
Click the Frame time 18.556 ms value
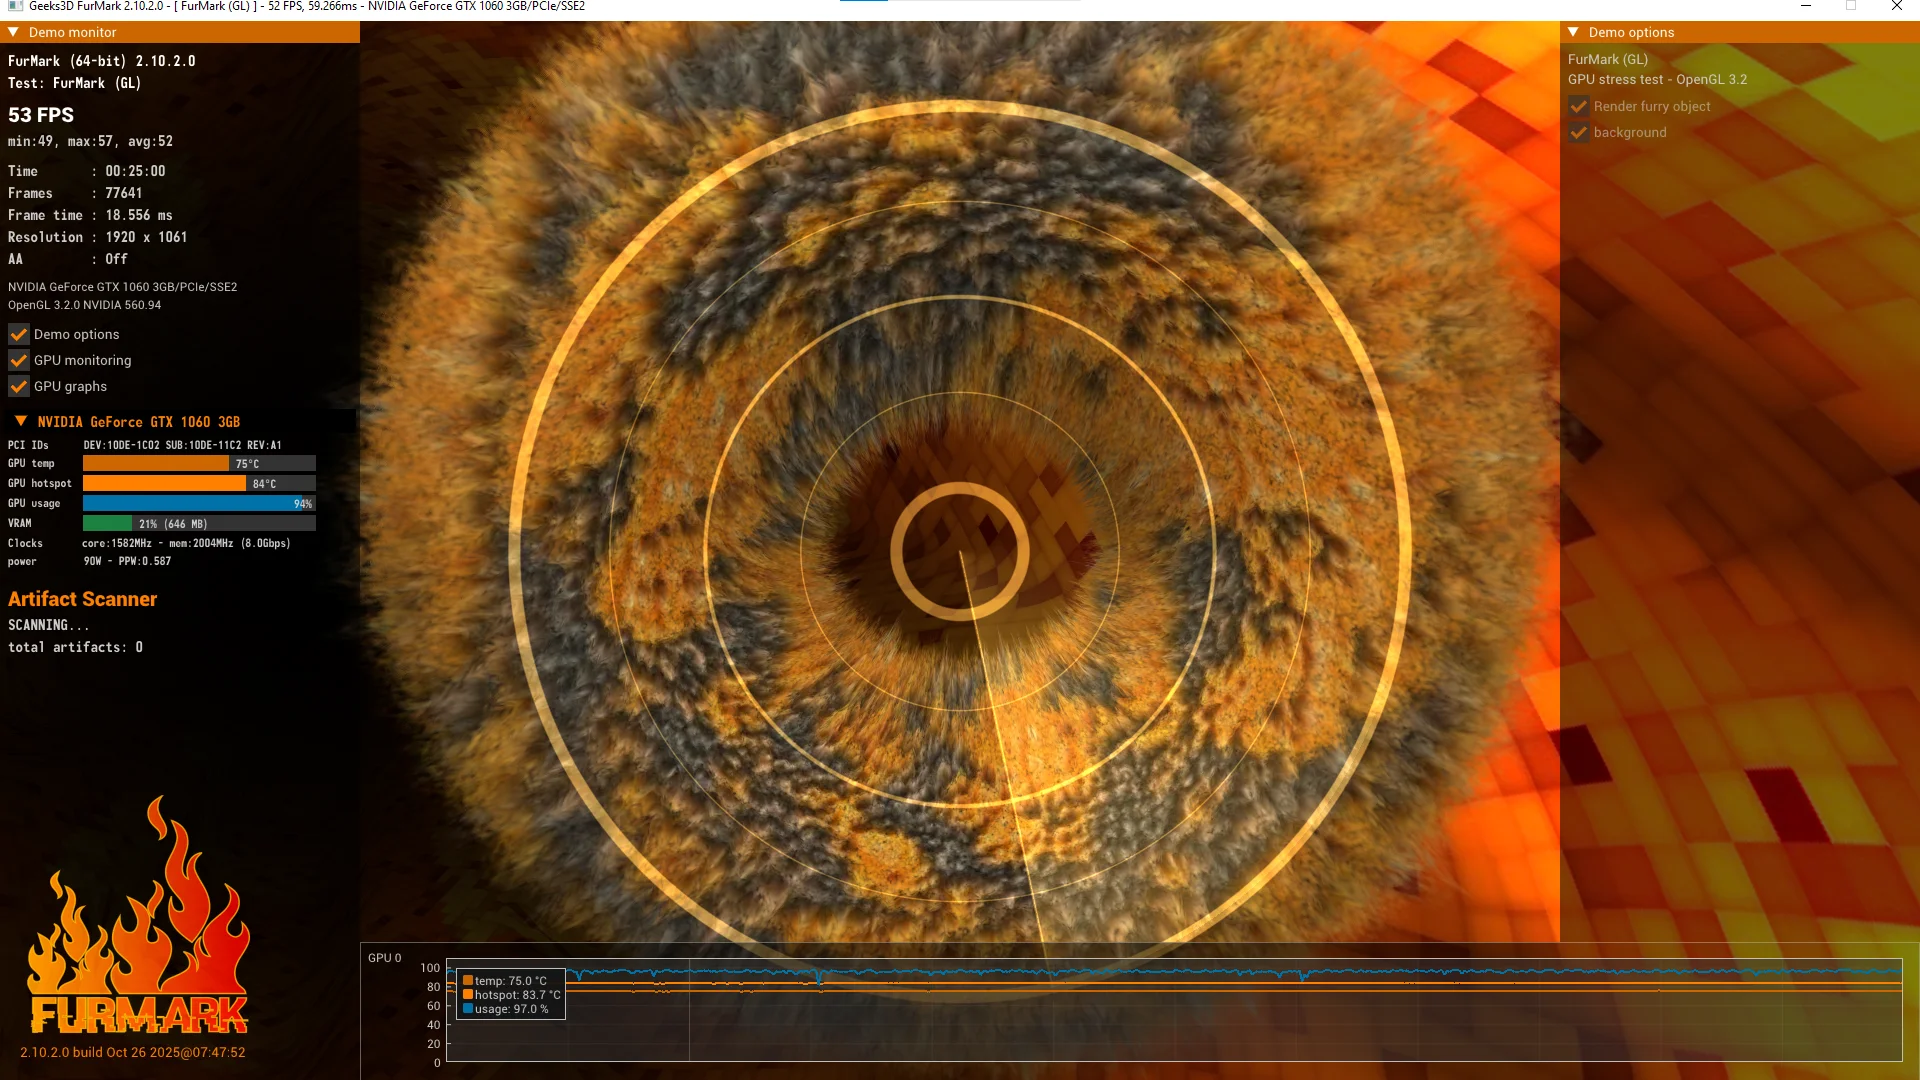coord(139,215)
